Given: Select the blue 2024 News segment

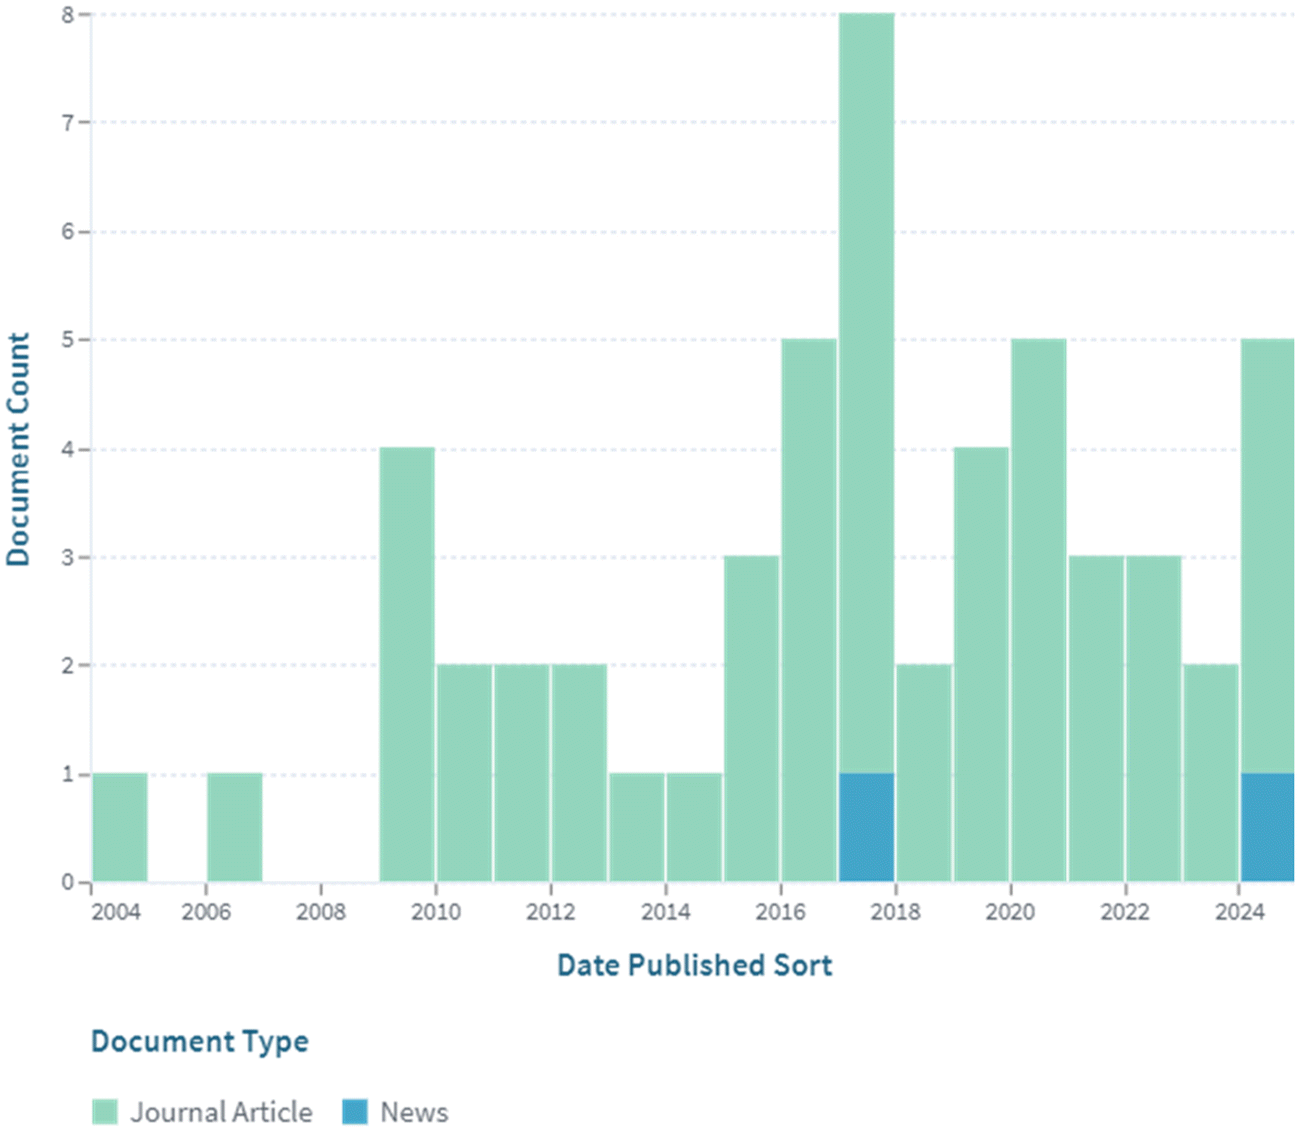Looking at the screenshot, I should coord(1268,827).
